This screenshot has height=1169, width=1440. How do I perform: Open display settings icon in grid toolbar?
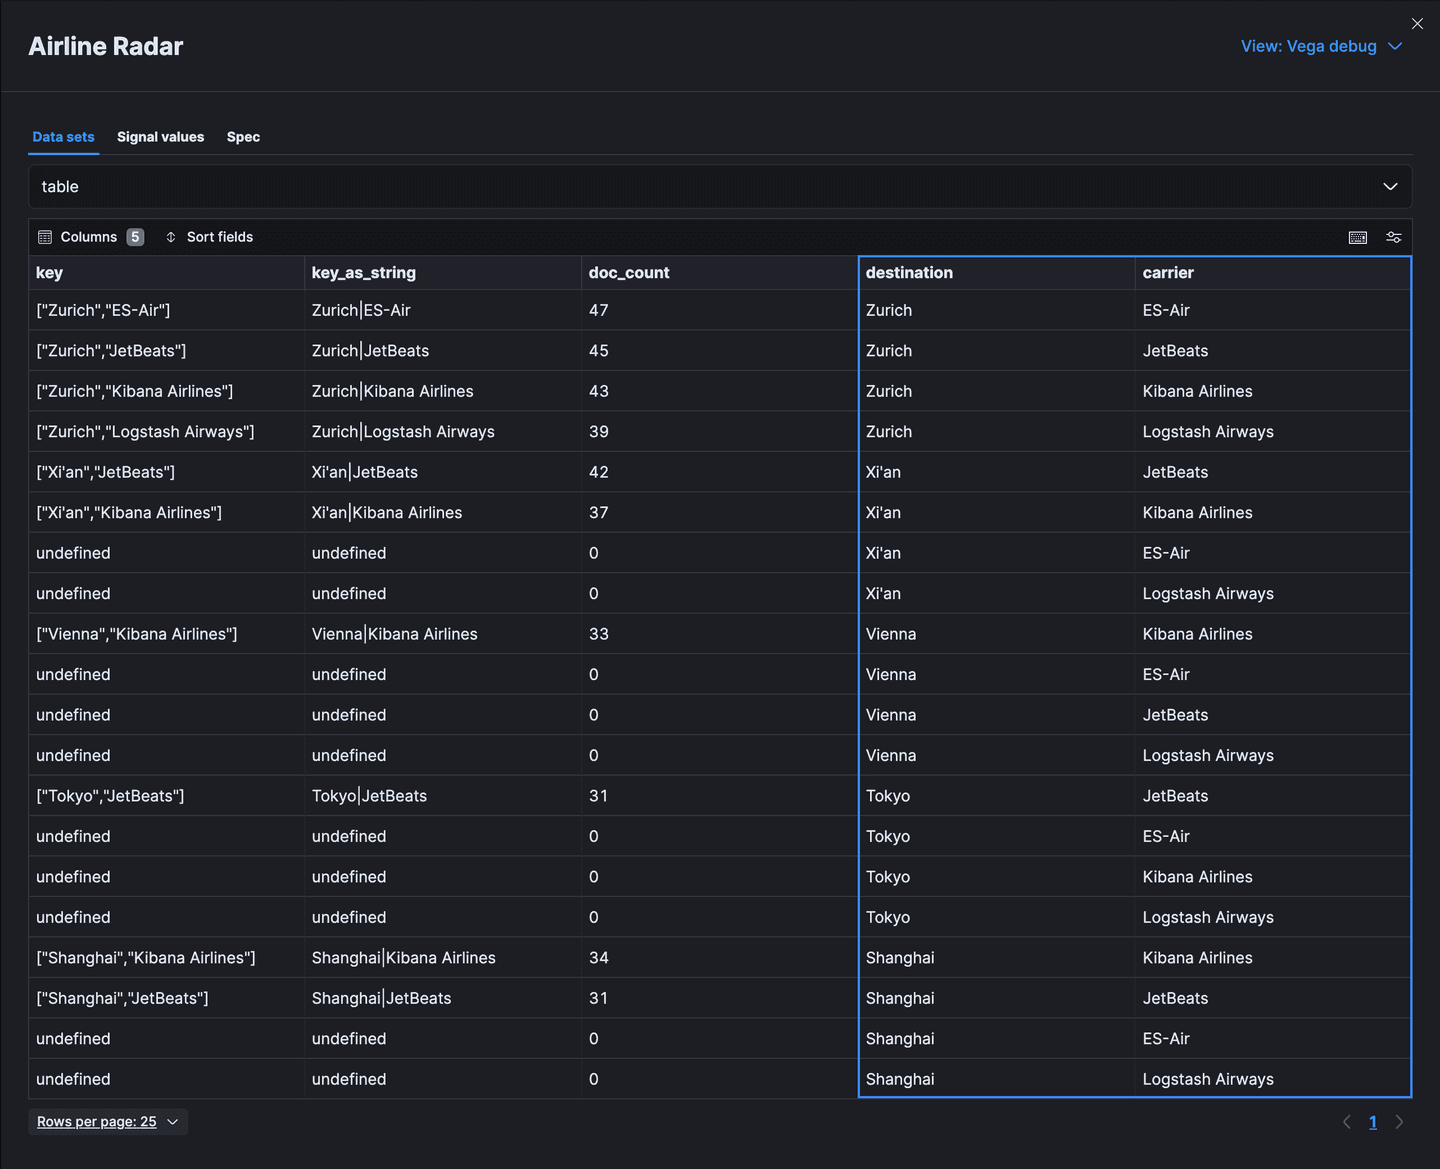(1393, 237)
